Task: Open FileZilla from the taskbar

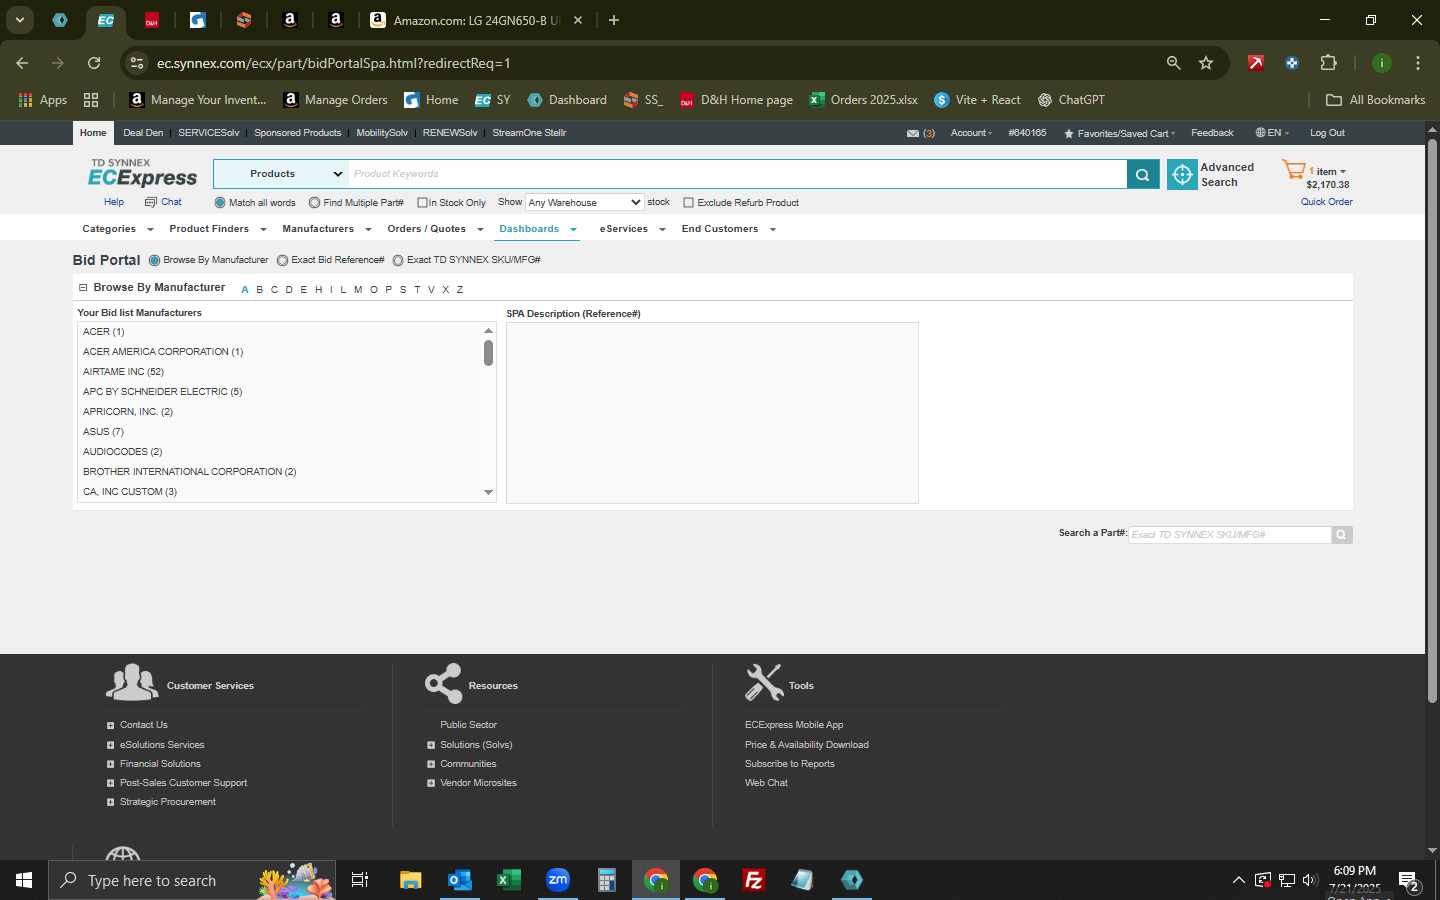Action: pyautogui.click(x=753, y=880)
